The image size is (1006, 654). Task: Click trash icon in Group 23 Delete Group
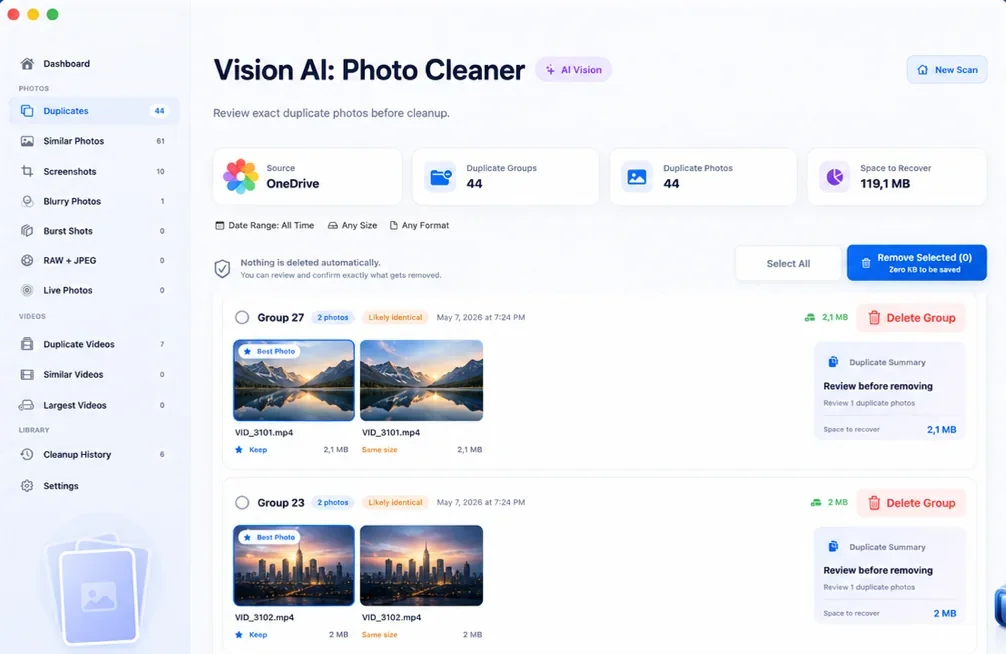pyautogui.click(x=874, y=503)
